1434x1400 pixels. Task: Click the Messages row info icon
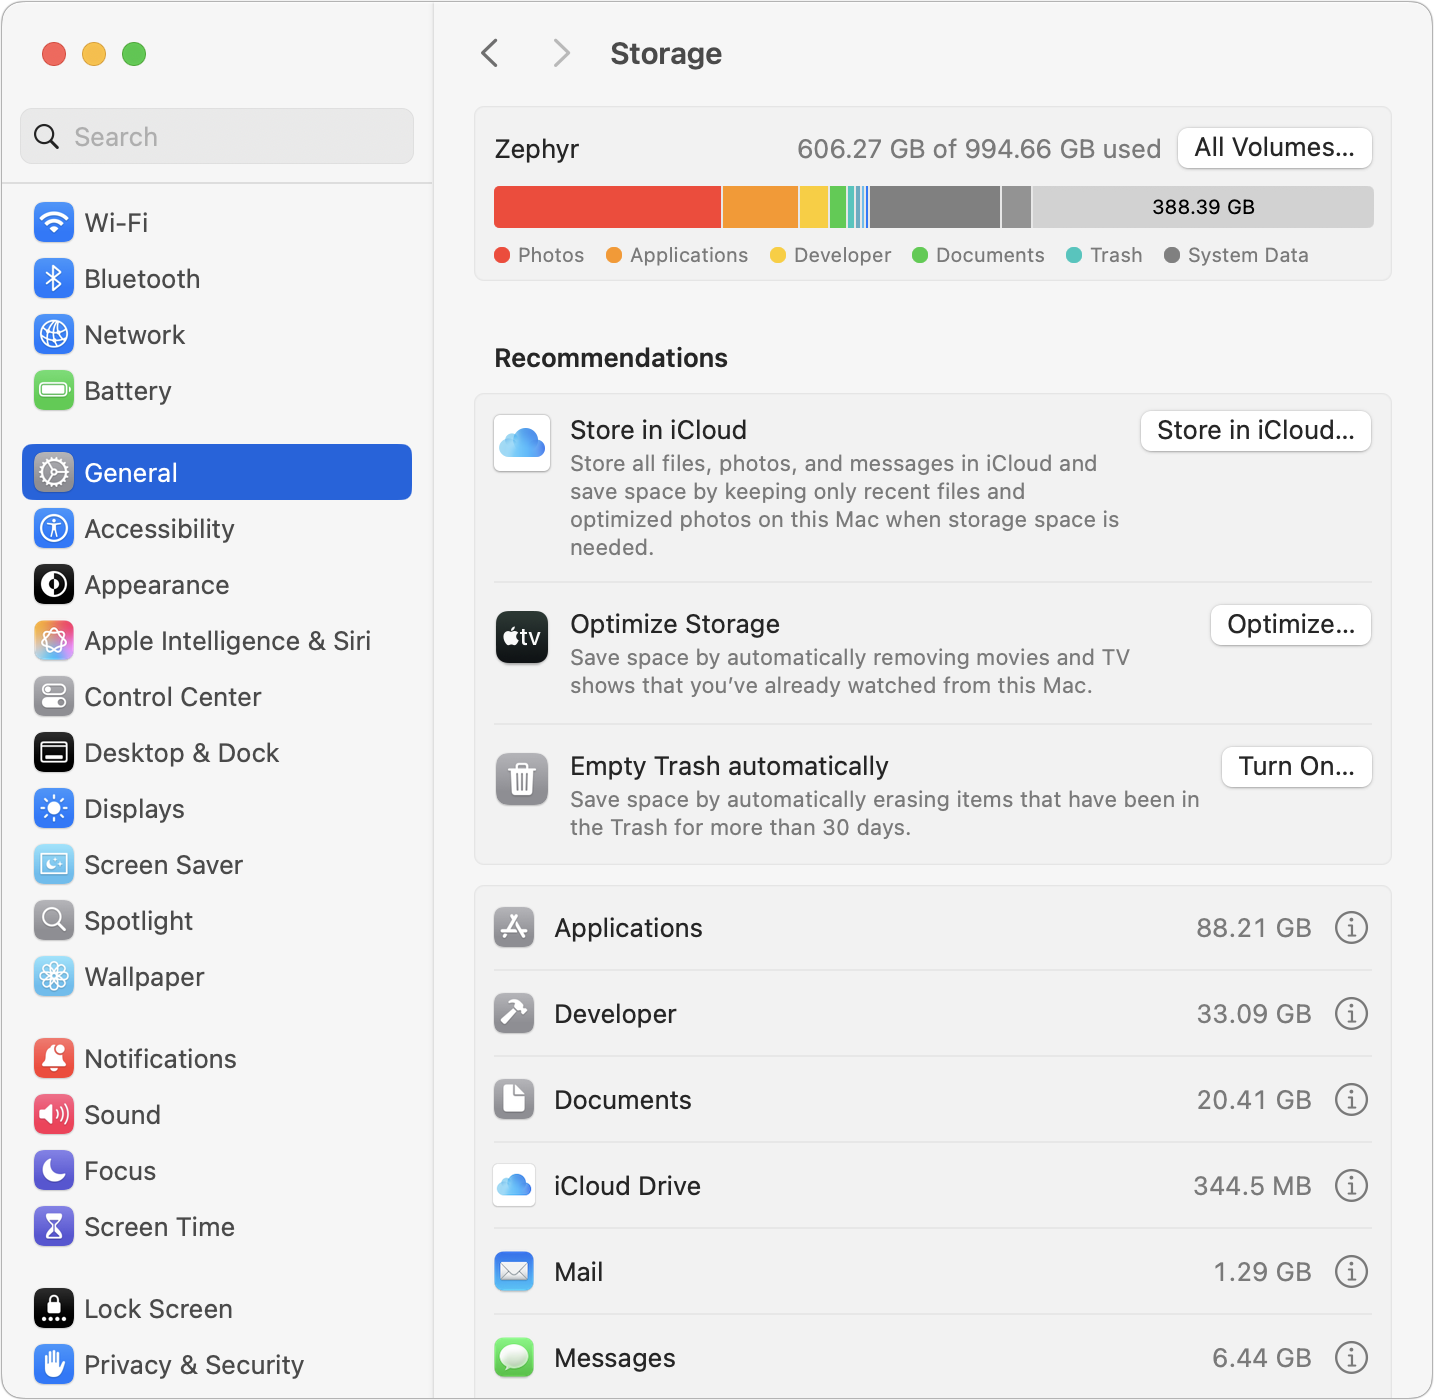click(1351, 1358)
